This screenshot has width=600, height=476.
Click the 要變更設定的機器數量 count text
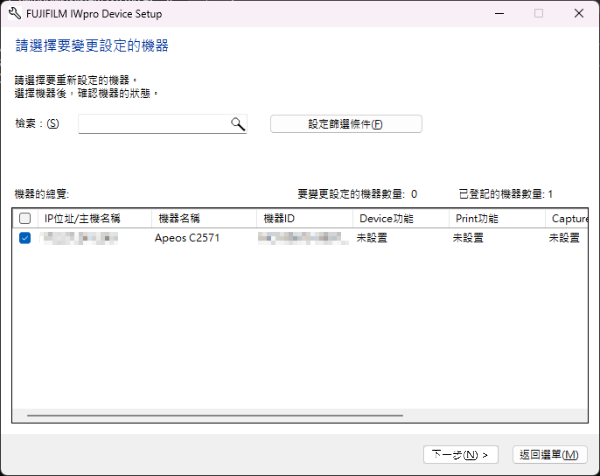coord(357,194)
